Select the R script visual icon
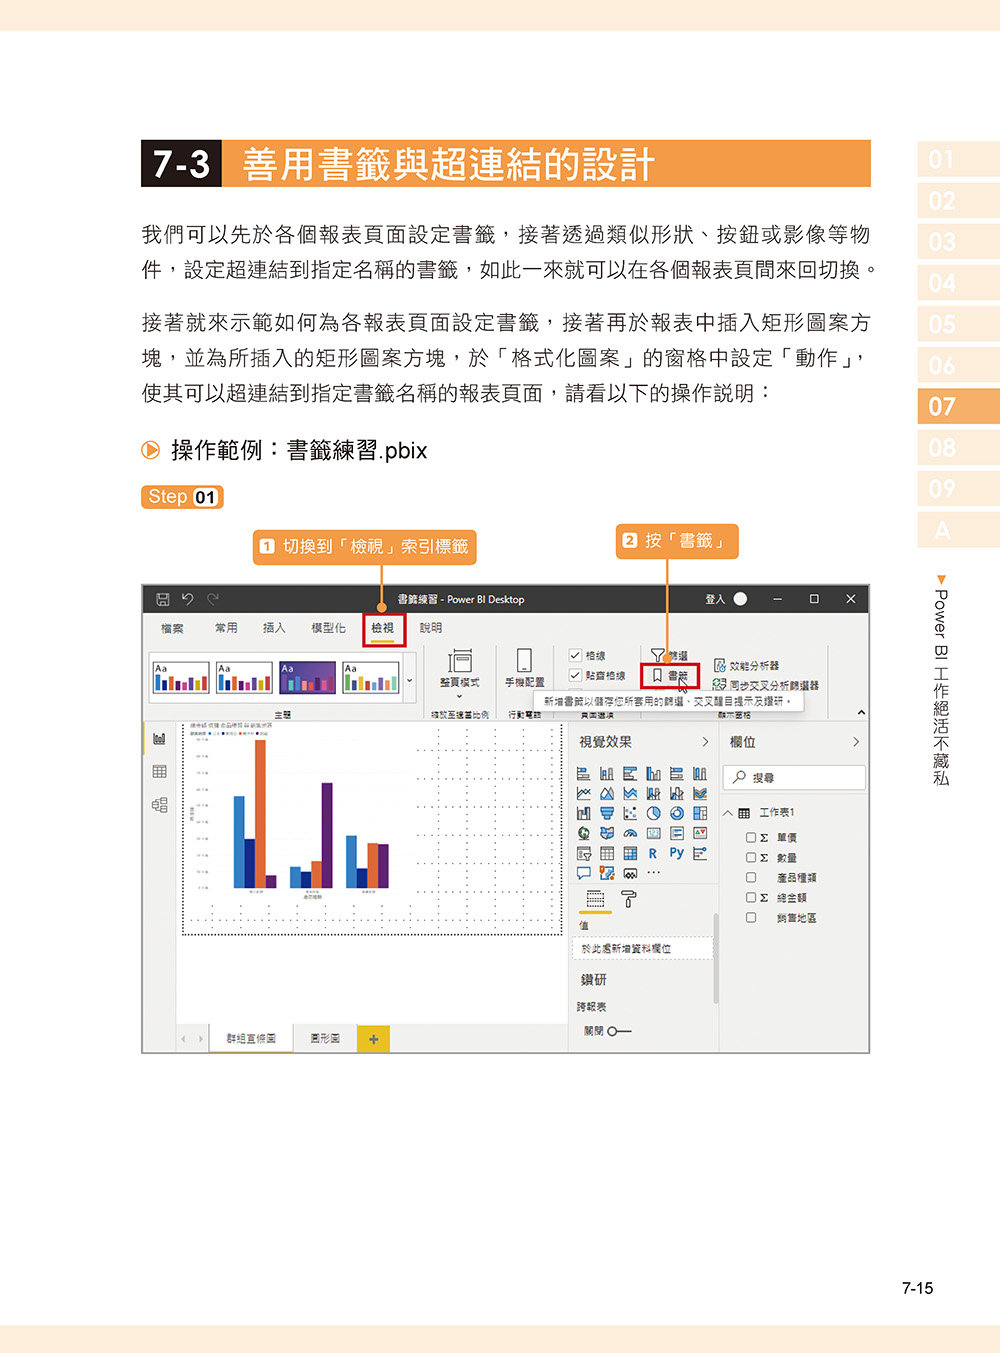The image size is (1000, 1353). pyautogui.click(x=652, y=853)
